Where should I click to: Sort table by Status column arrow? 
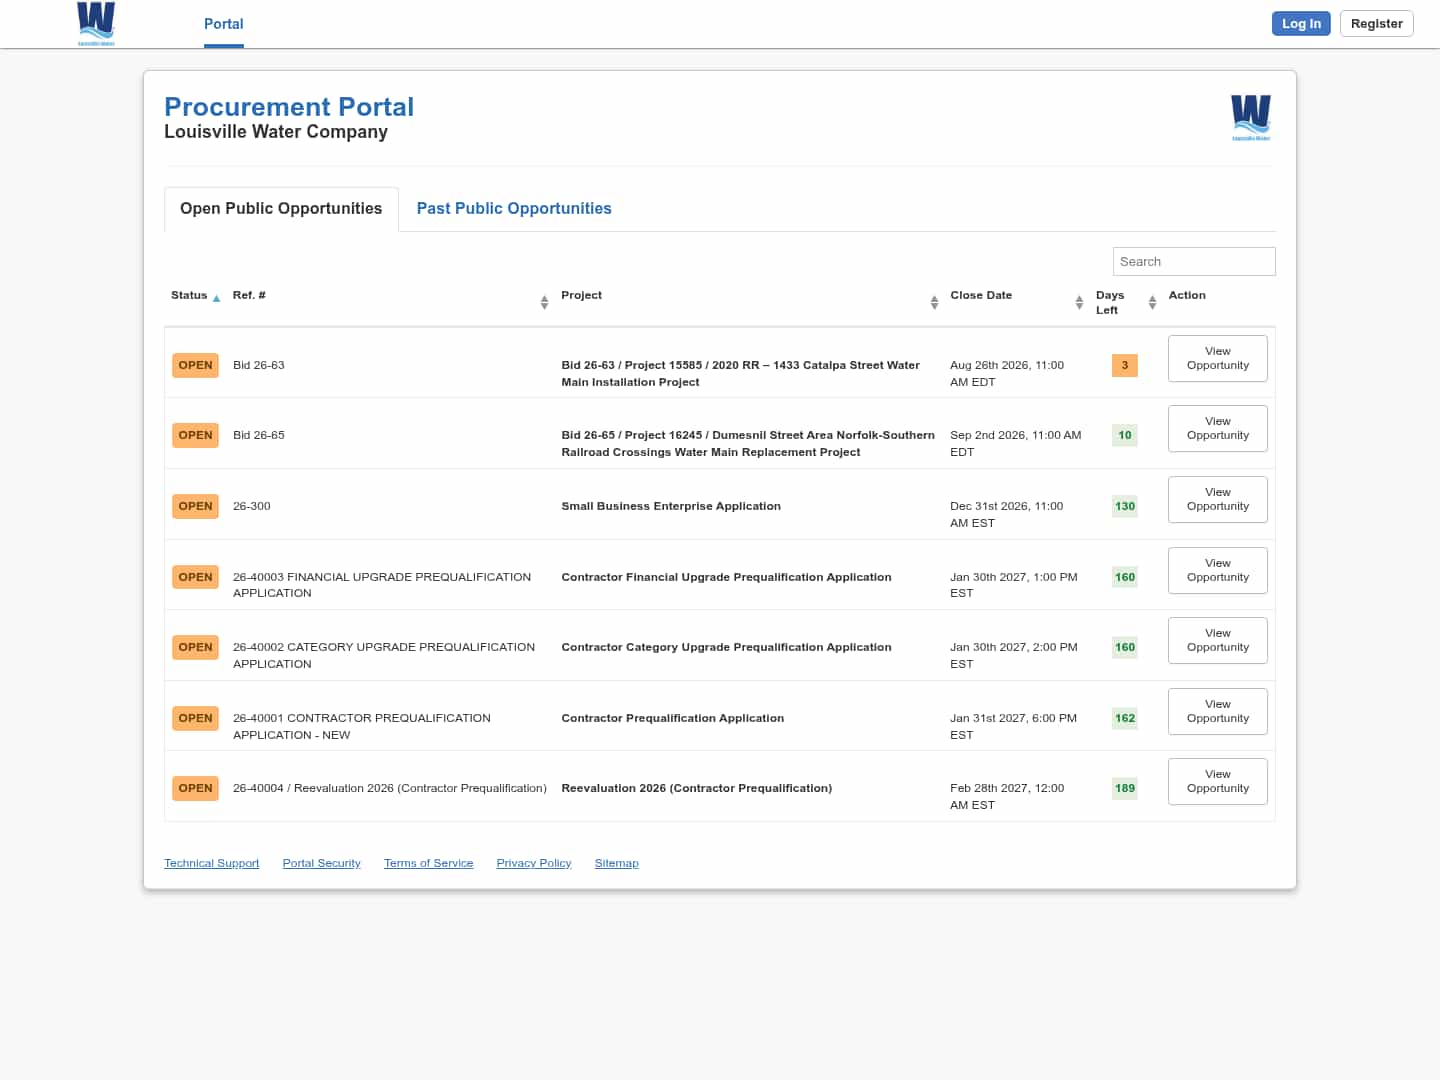tap(216, 298)
